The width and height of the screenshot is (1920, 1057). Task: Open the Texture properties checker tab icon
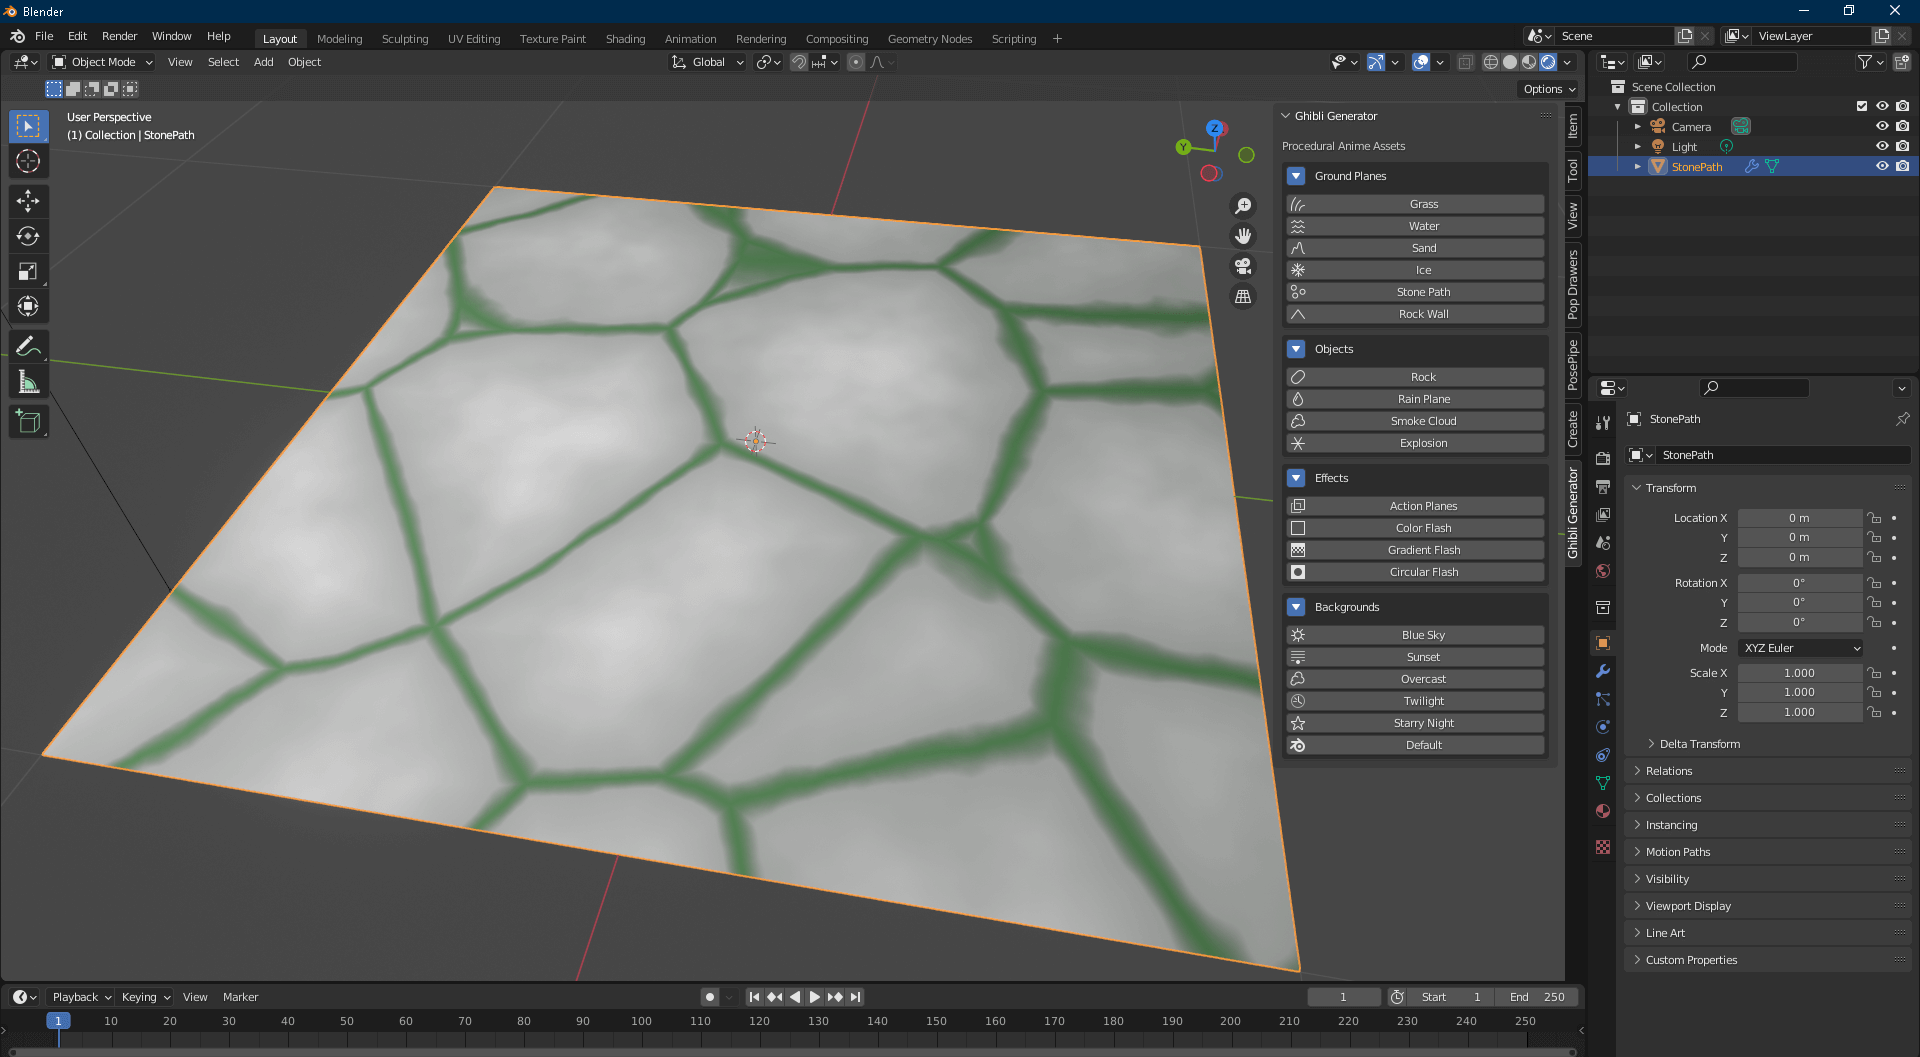(1603, 847)
